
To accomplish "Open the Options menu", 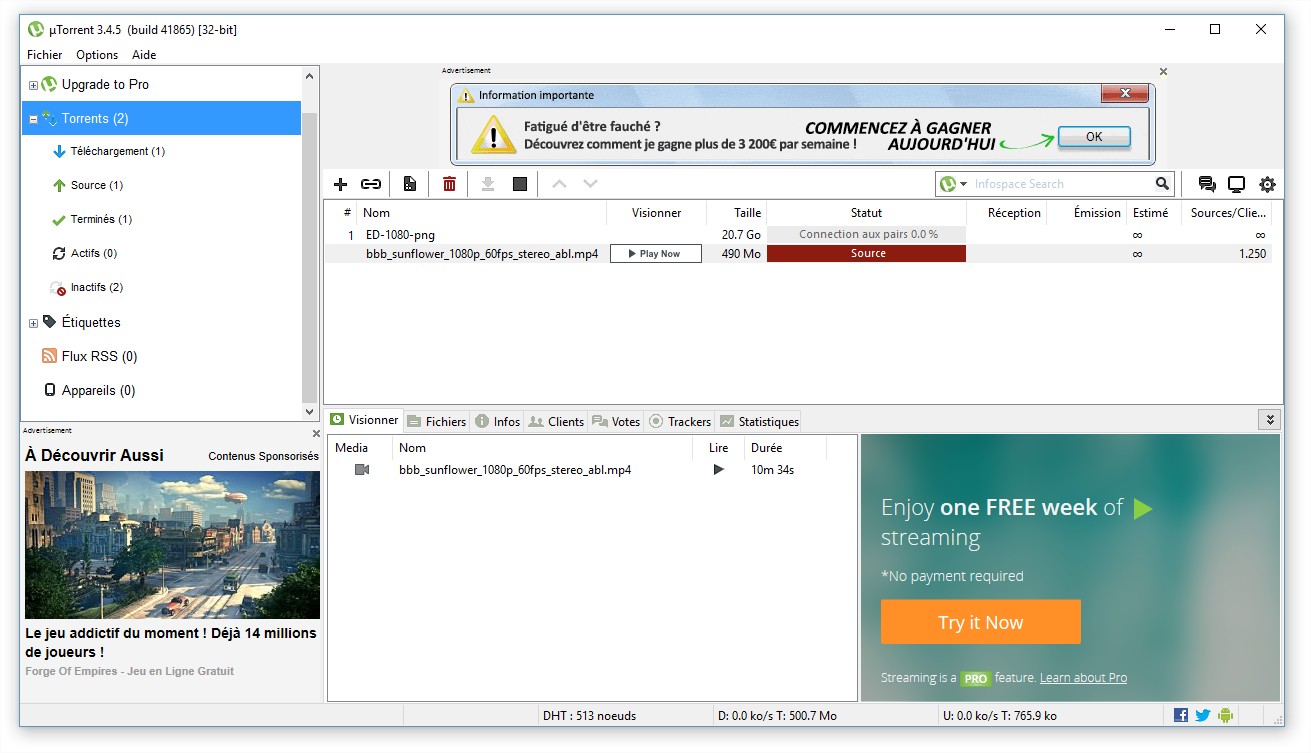I will [97, 55].
